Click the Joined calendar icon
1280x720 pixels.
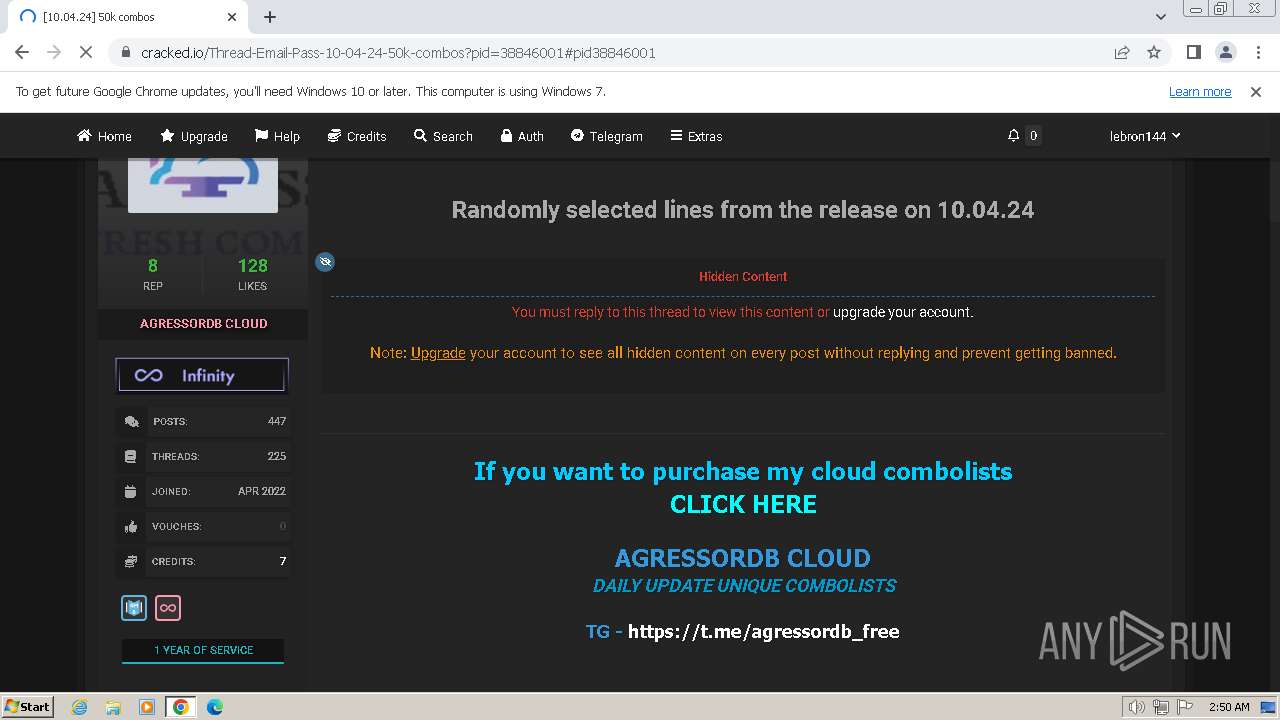130,492
